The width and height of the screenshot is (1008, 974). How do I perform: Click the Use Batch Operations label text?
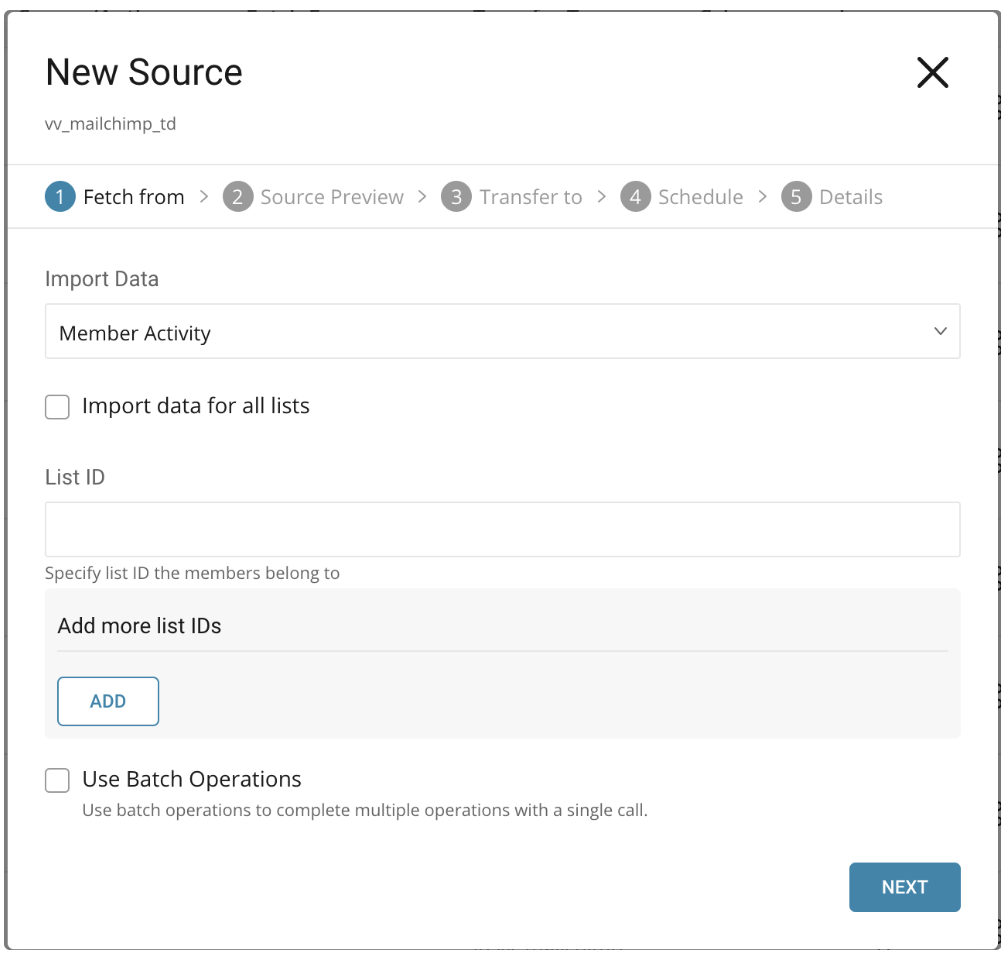192,779
